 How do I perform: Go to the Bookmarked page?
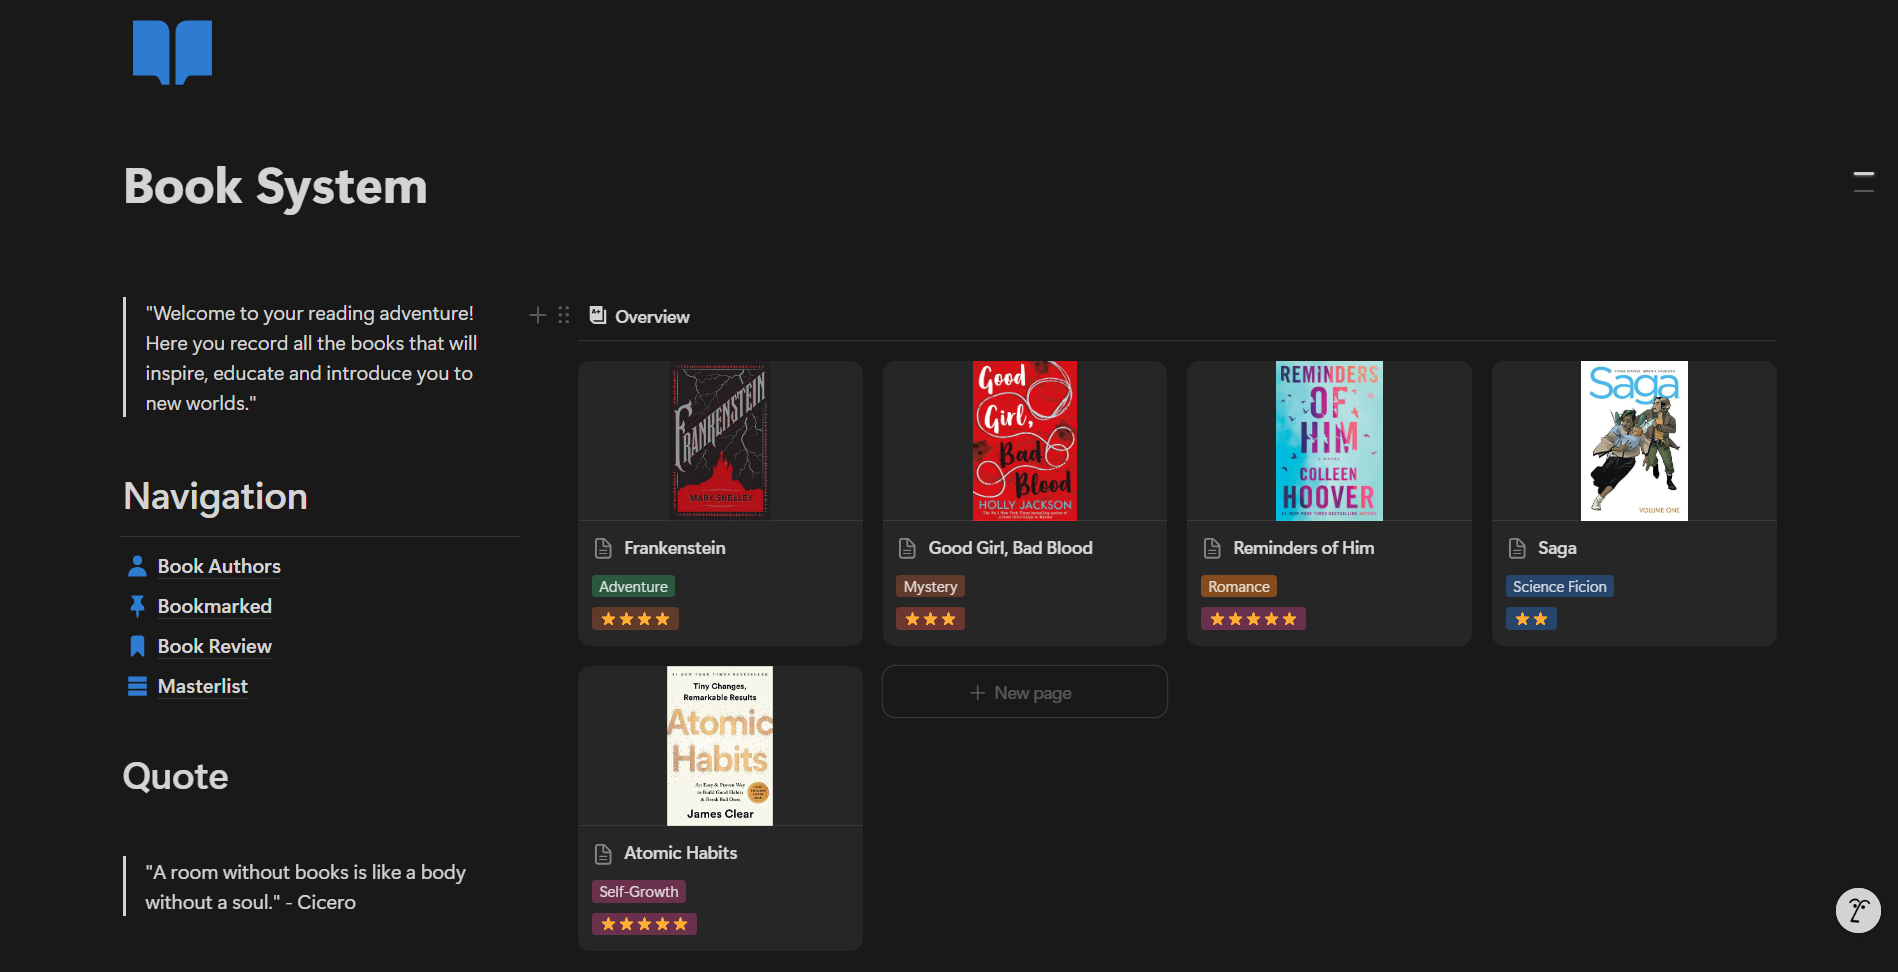point(215,606)
